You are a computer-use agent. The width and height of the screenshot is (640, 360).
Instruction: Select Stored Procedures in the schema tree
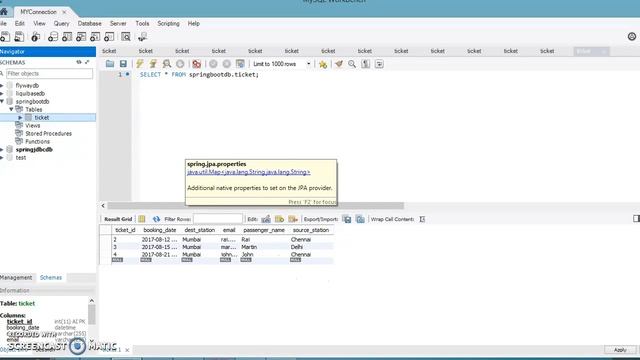click(48, 133)
